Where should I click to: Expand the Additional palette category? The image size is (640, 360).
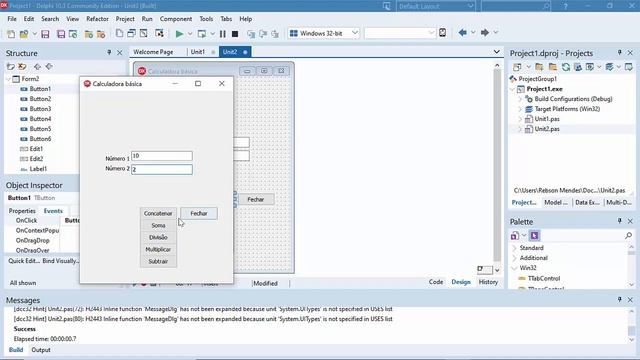(x=515, y=258)
